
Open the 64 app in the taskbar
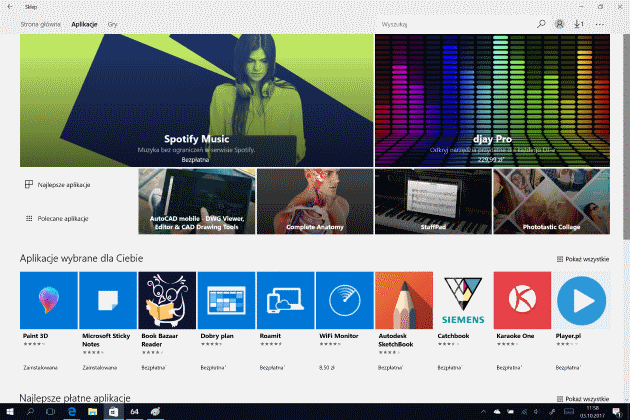click(x=134, y=412)
